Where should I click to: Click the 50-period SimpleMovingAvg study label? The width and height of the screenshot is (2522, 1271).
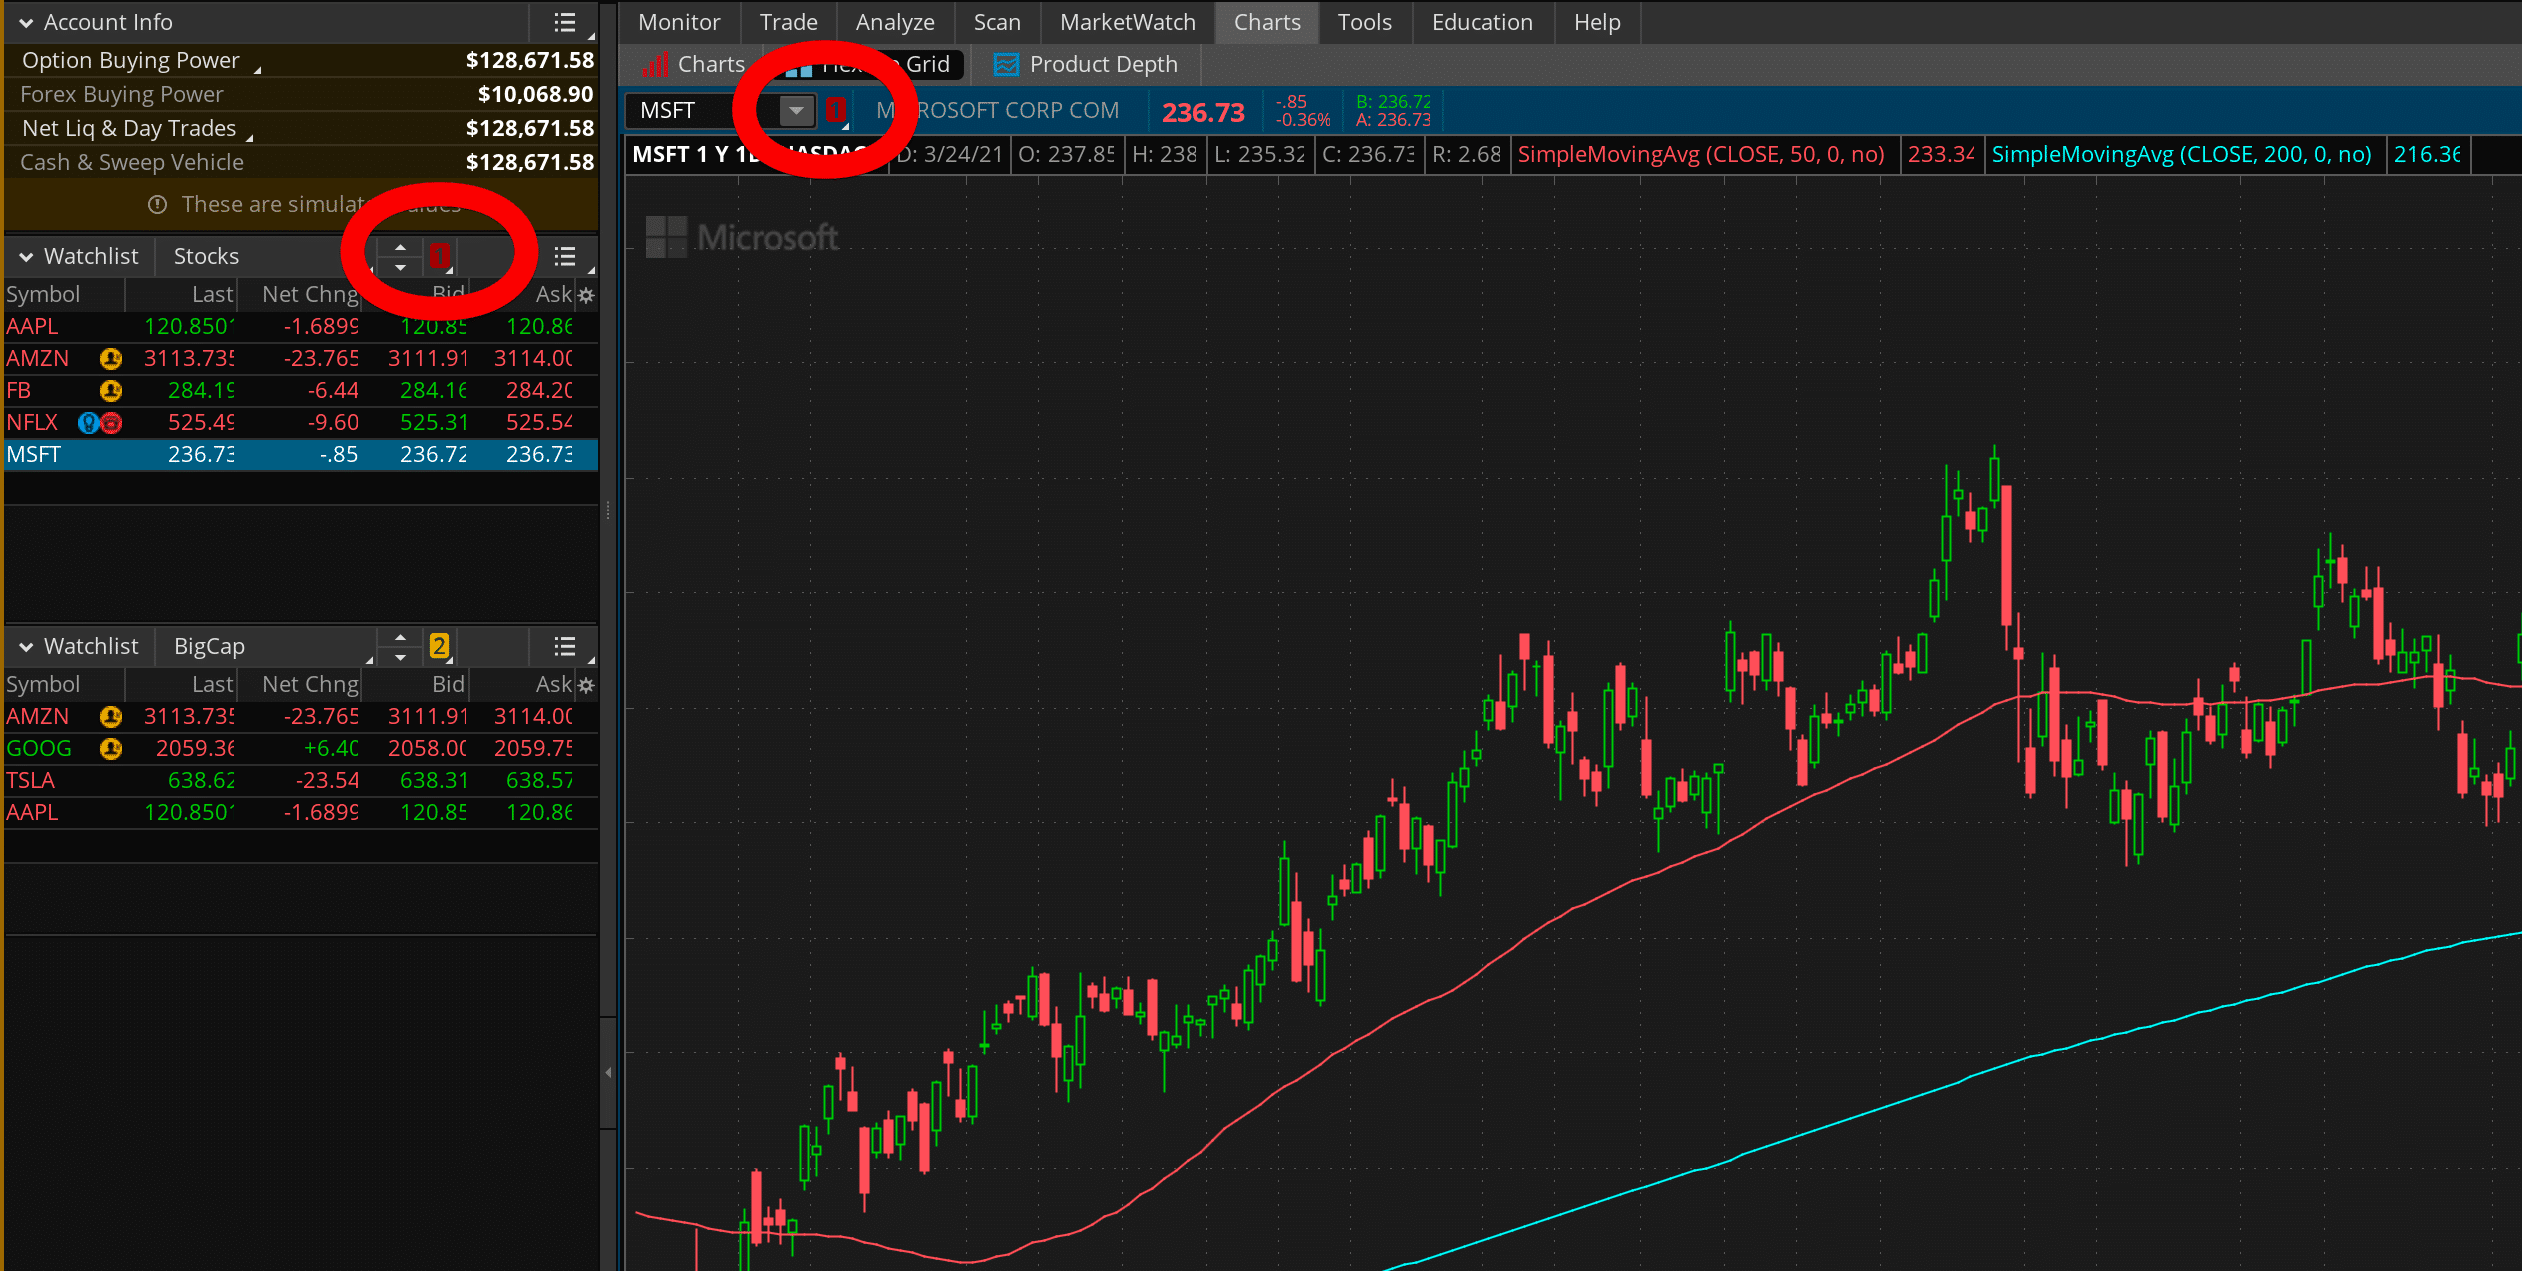pyautogui.click(x=1701, y=154)
